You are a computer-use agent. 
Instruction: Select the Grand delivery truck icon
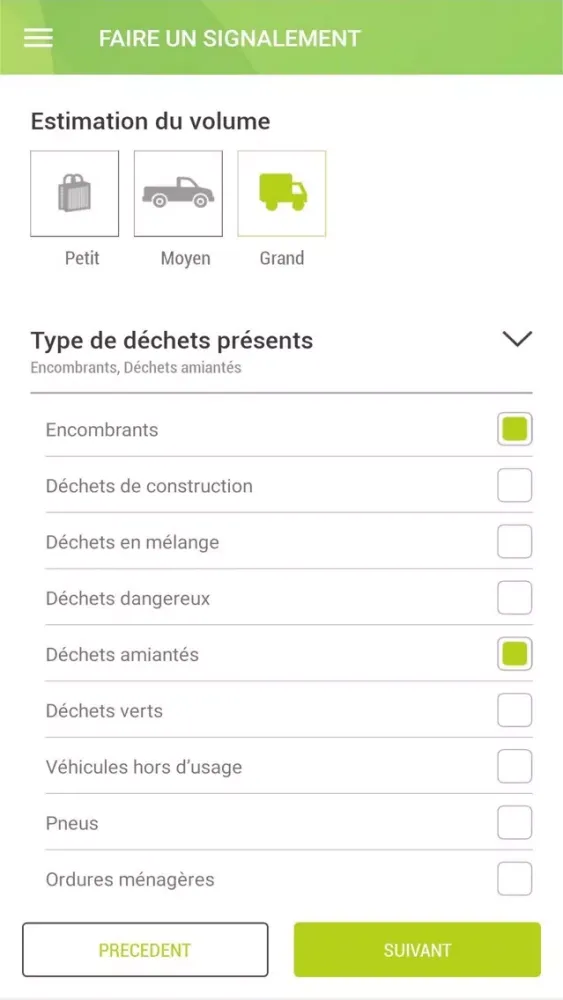282,194
